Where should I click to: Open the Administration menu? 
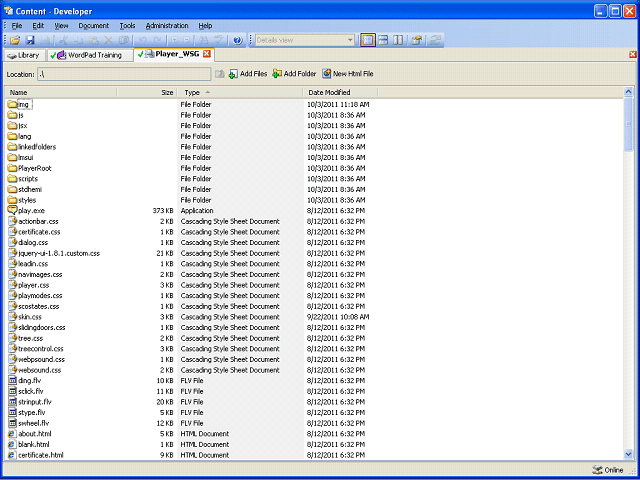[x=167, y=26]
